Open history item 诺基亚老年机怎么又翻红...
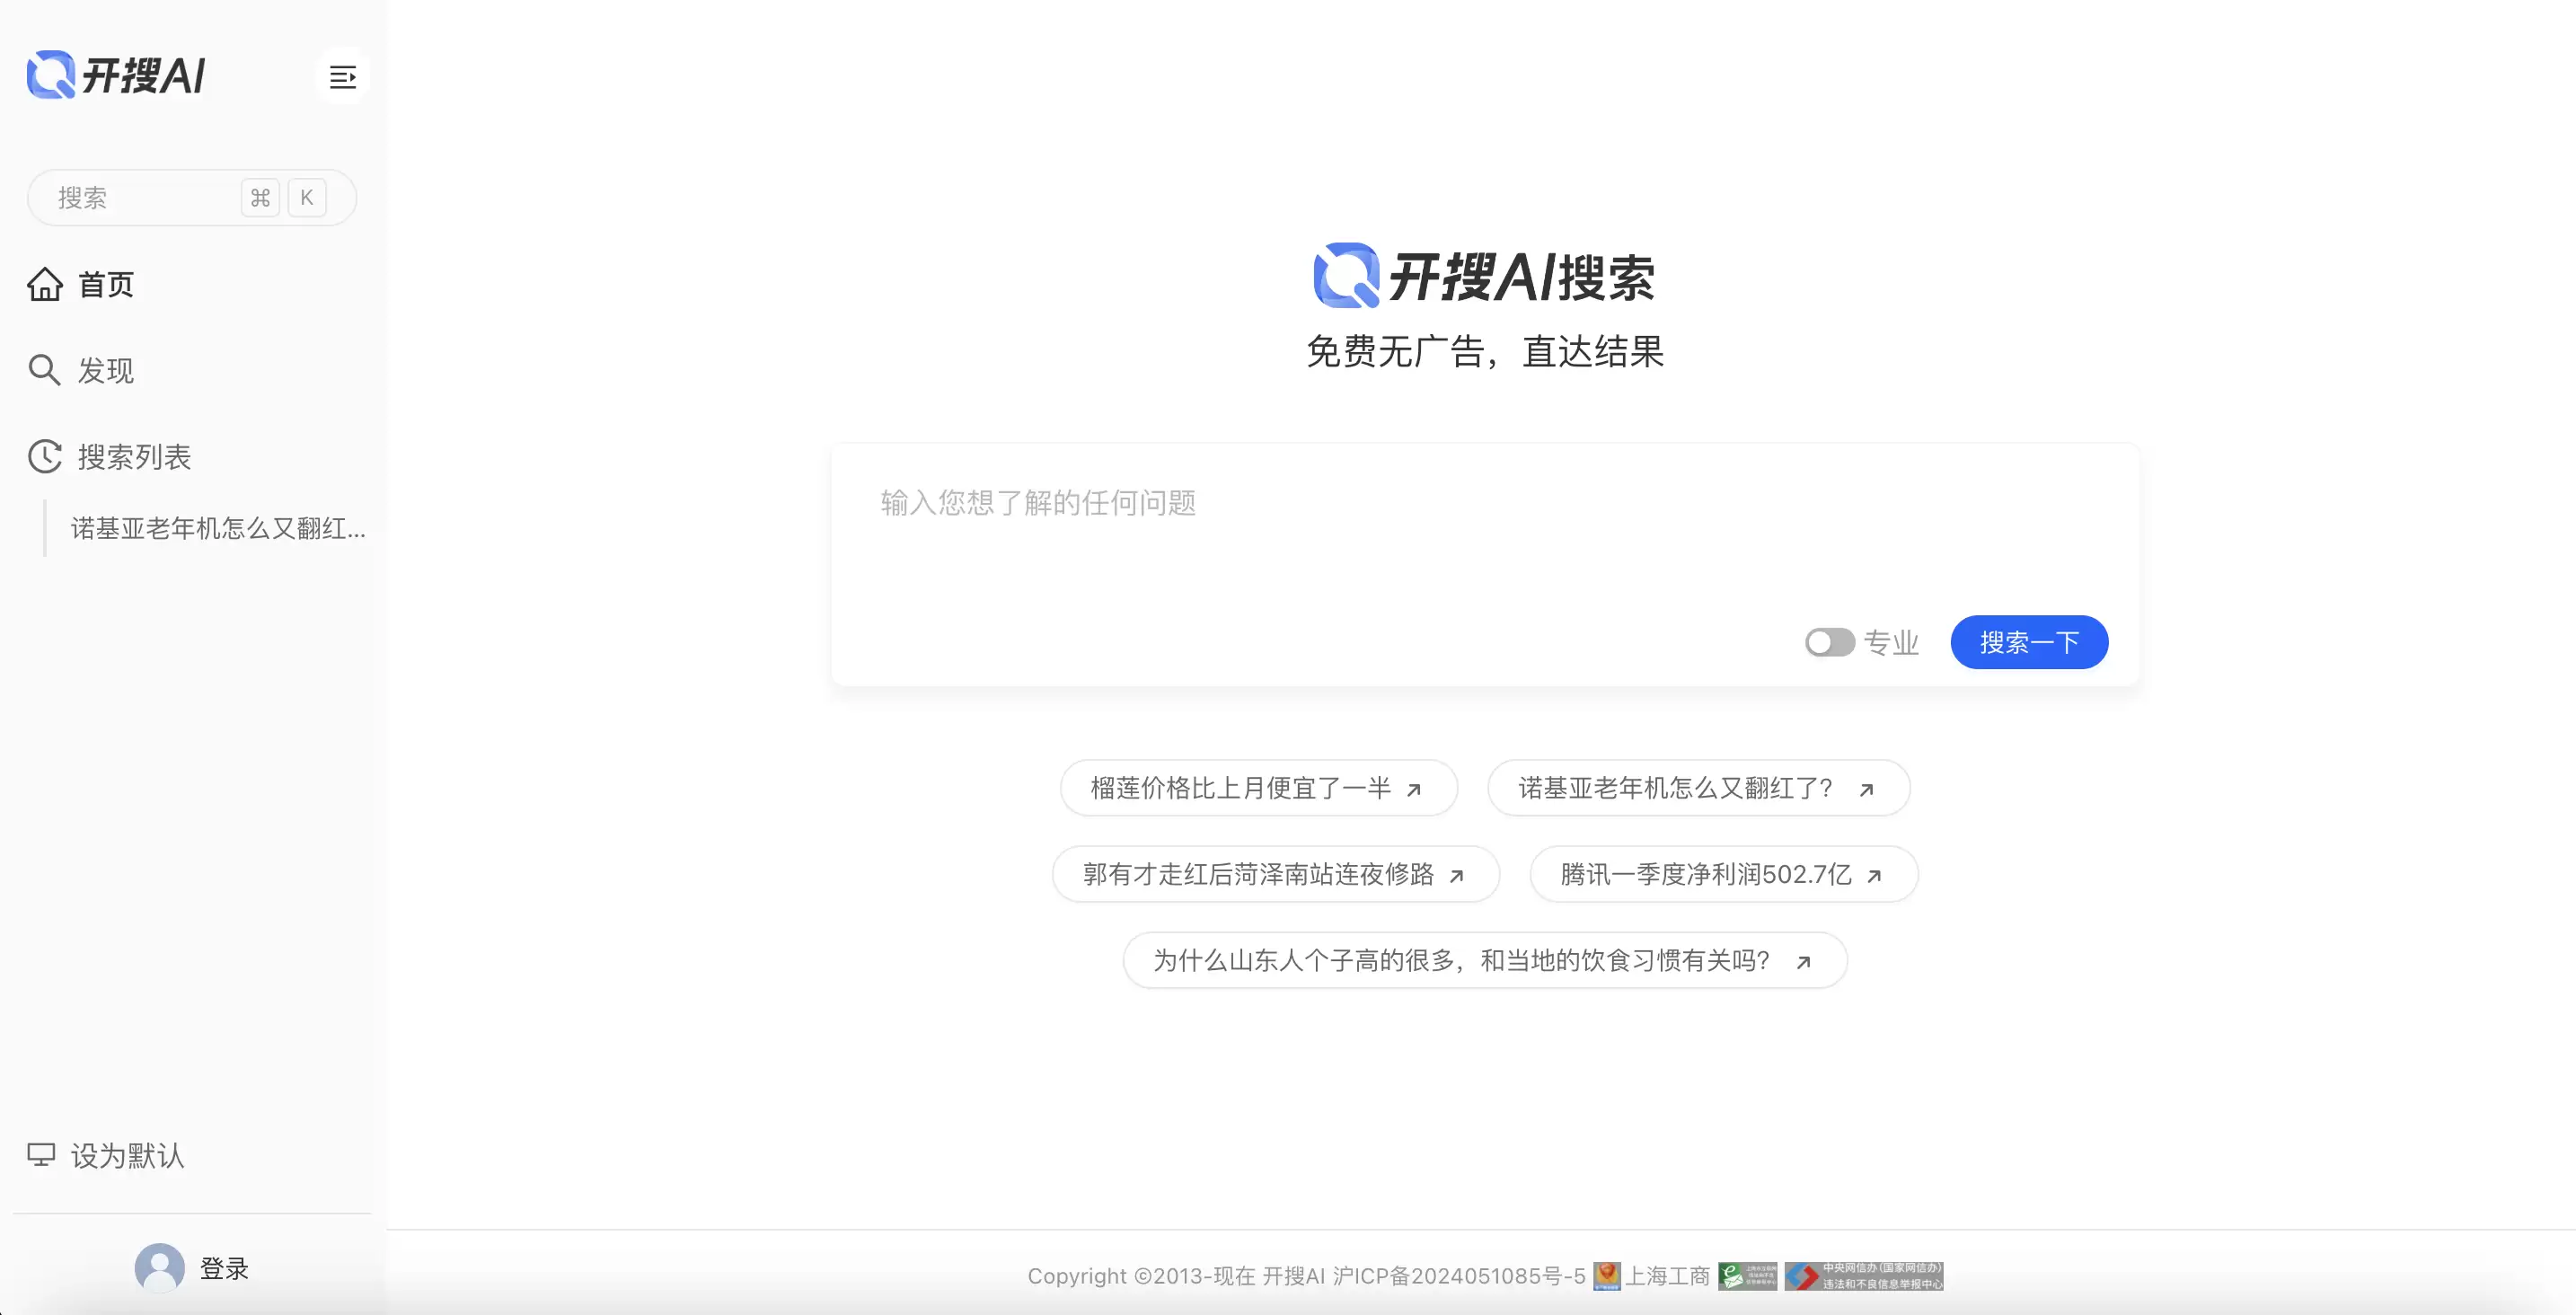2576x1315 pixels. coord(217,528)
